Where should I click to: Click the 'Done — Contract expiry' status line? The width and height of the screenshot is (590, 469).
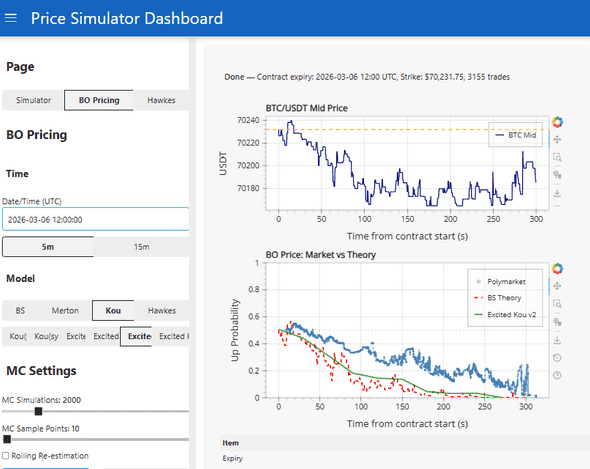coord(367,77)
